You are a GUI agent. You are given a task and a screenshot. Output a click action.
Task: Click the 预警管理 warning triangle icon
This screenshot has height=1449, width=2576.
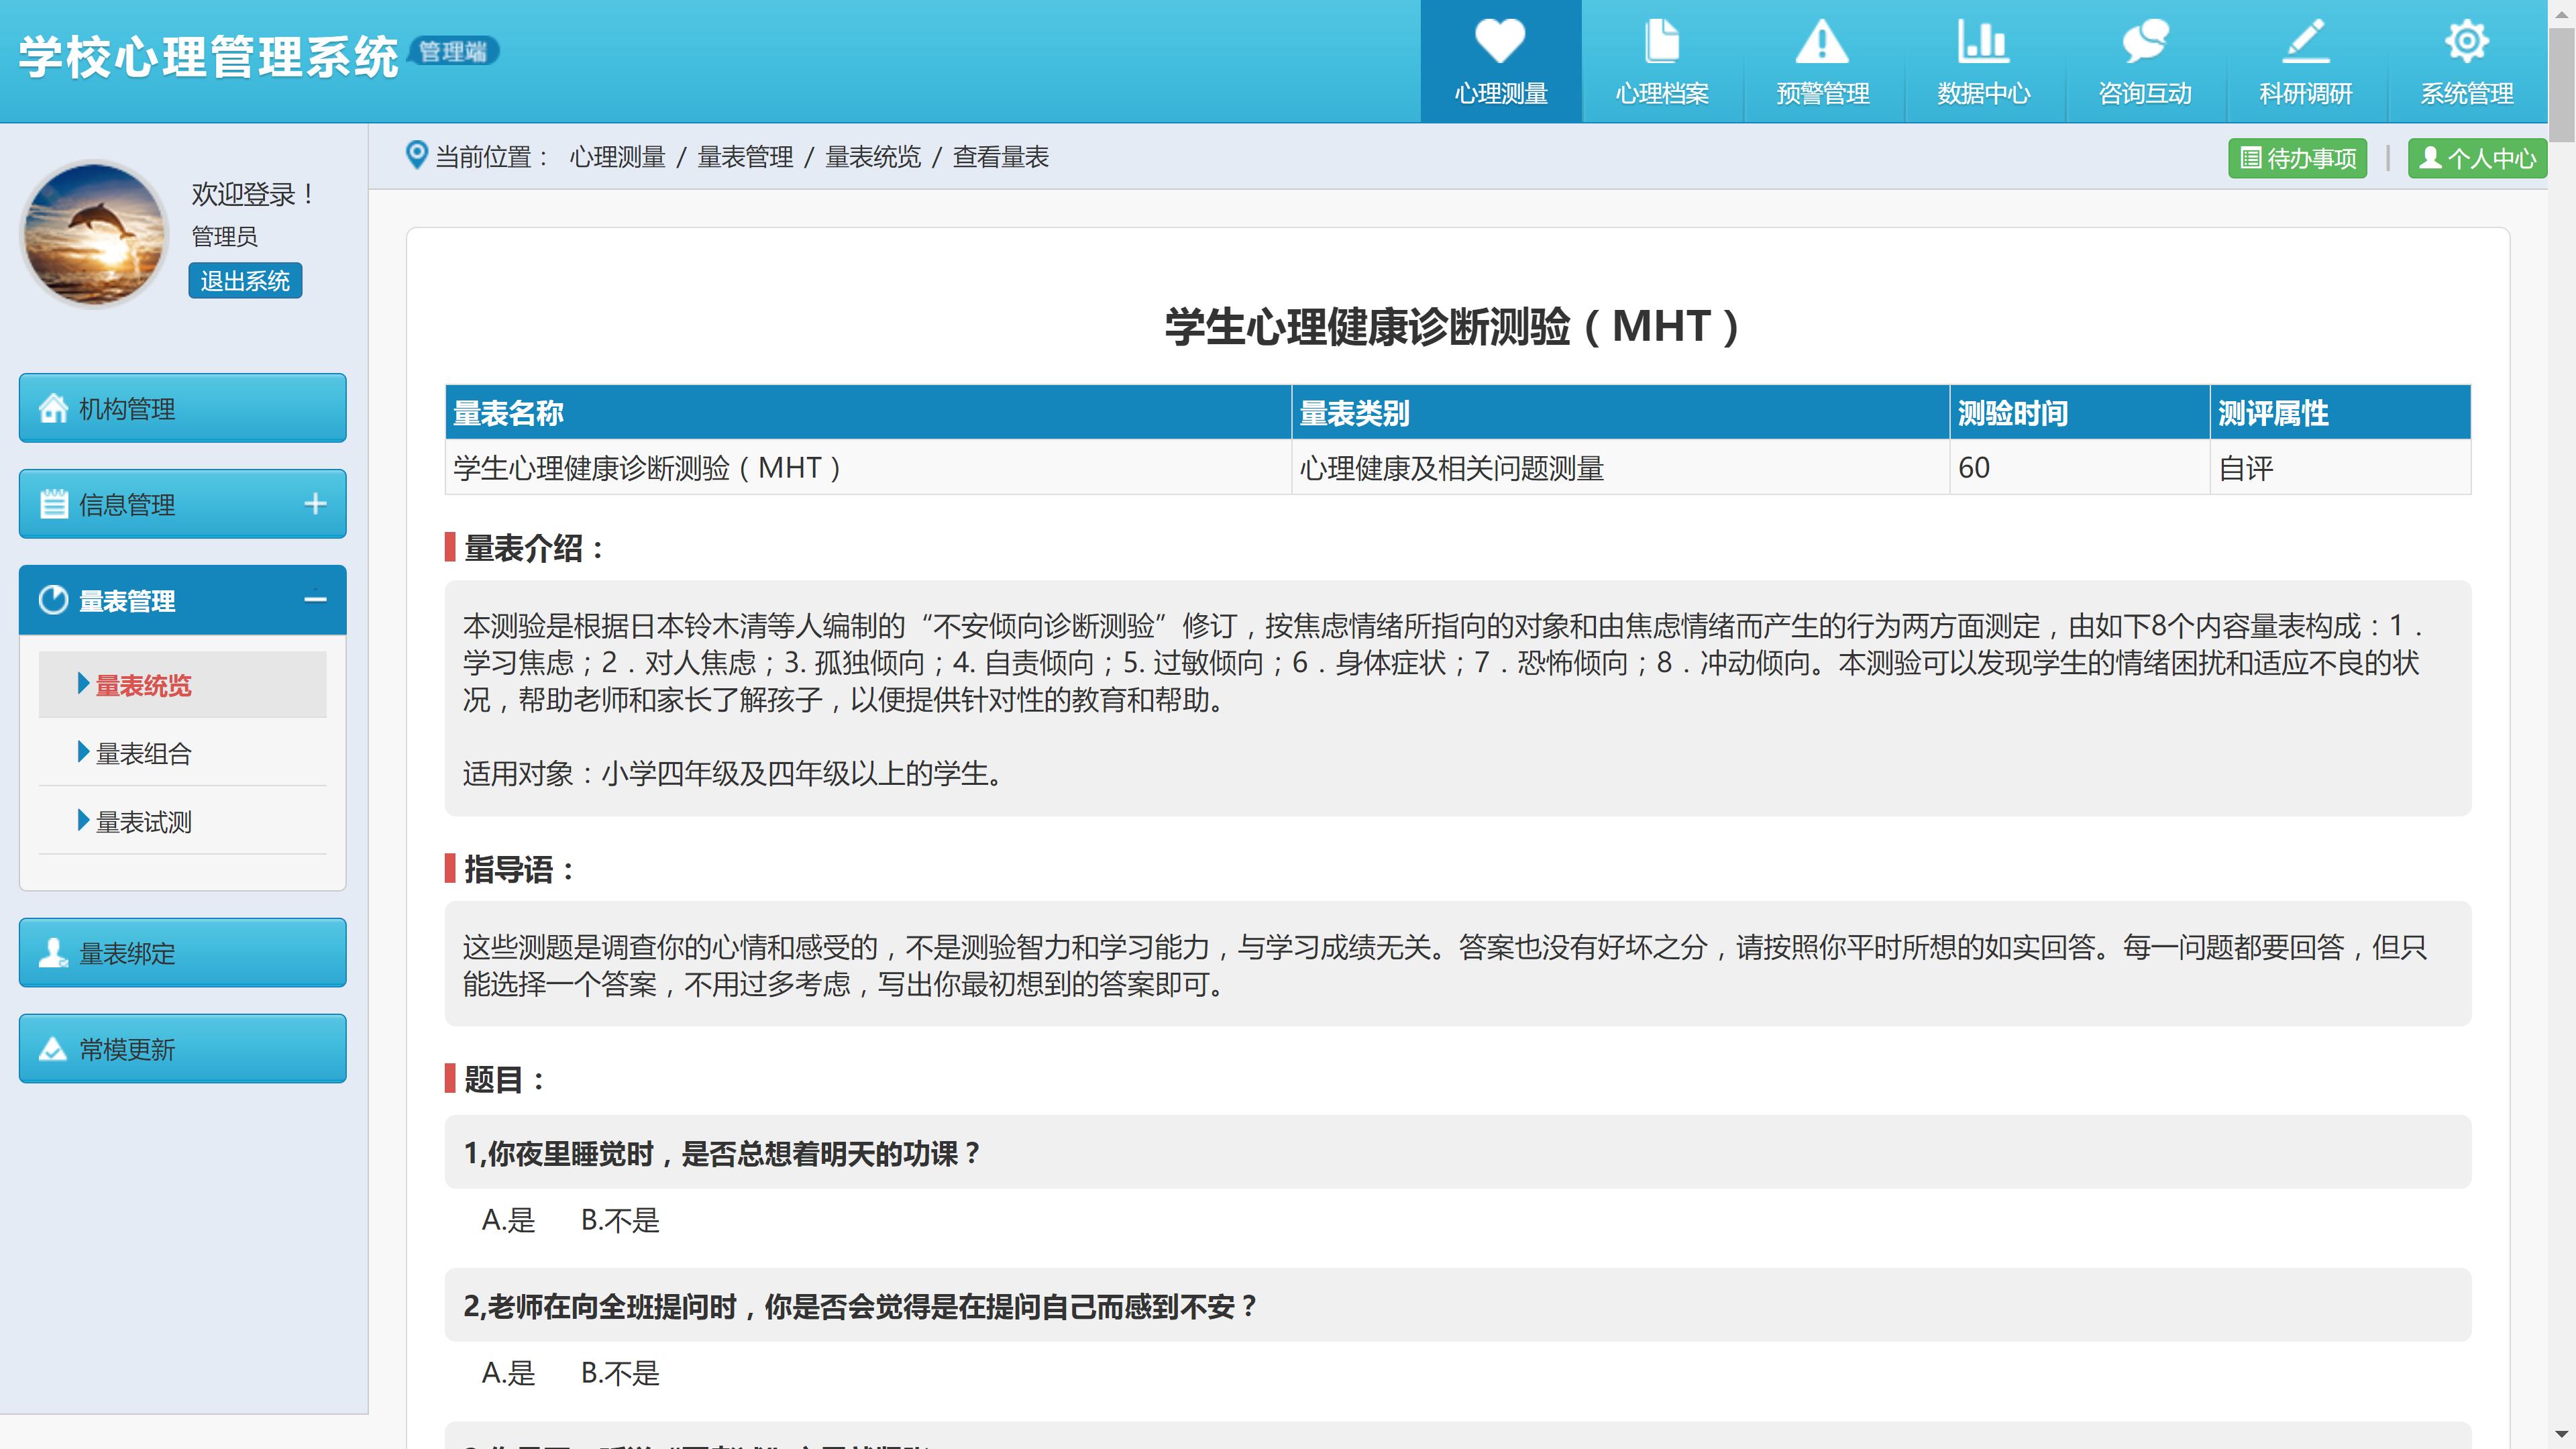coord(1822,42)
